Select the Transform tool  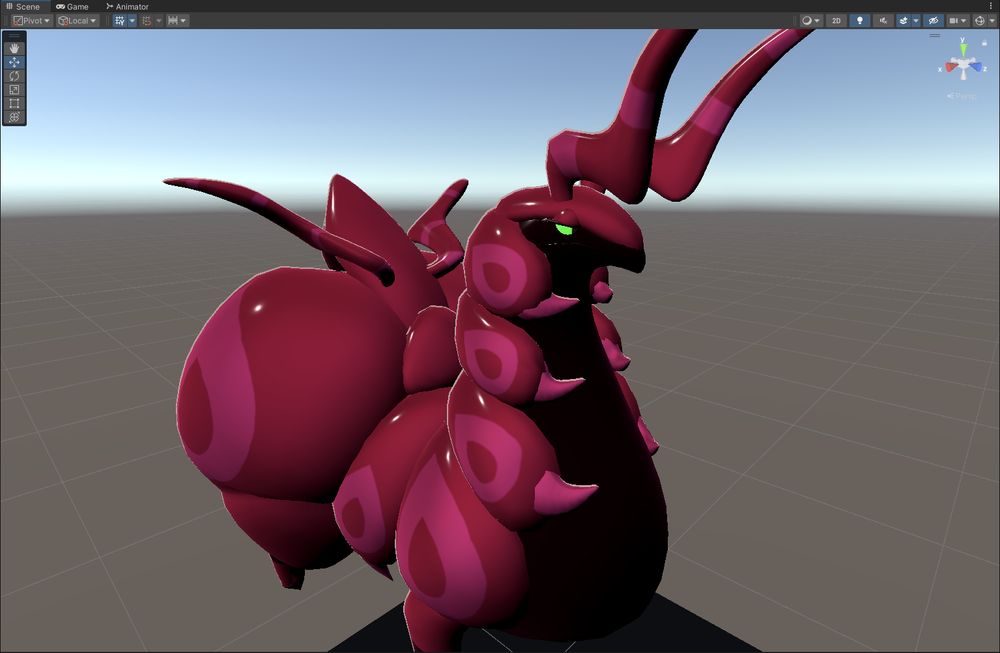click(x=14, y=117)
